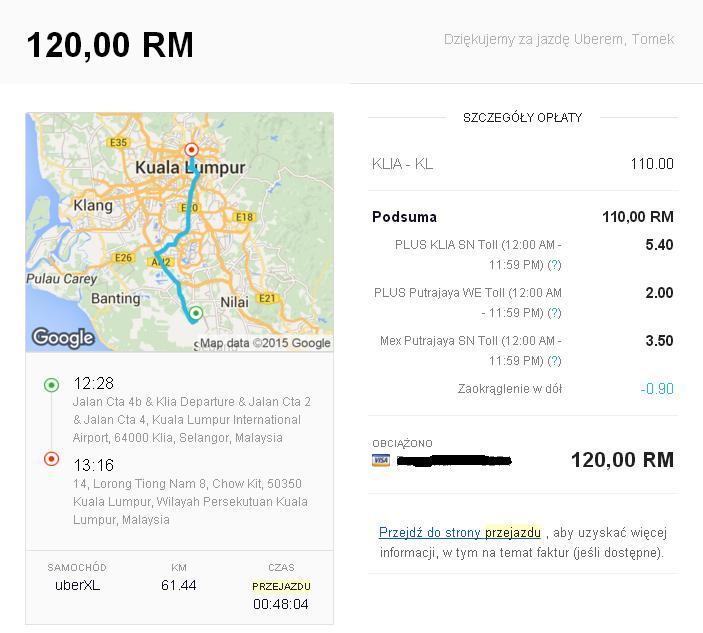Click the trip duration '00:48:04'
703x633 pixels.
point(281,604)
